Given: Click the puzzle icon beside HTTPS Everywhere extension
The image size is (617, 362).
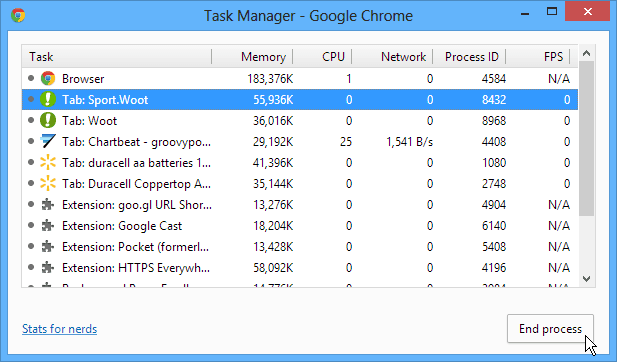Looking at the screenshot, I should [48, 268].
